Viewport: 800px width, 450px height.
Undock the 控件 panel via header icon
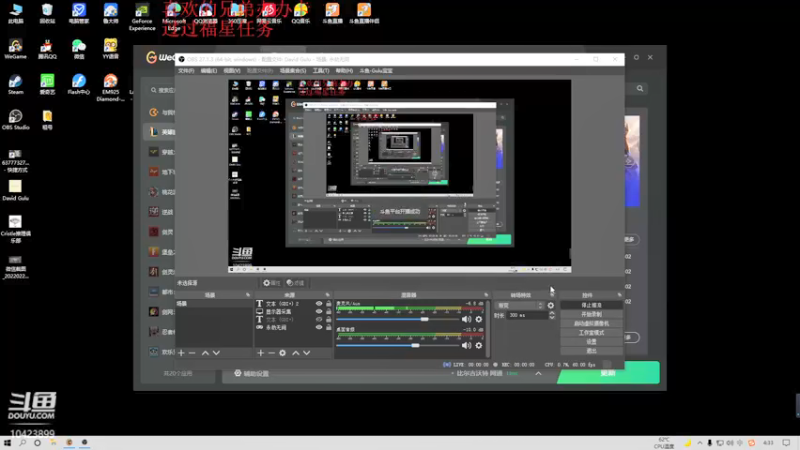pos(619,295)
